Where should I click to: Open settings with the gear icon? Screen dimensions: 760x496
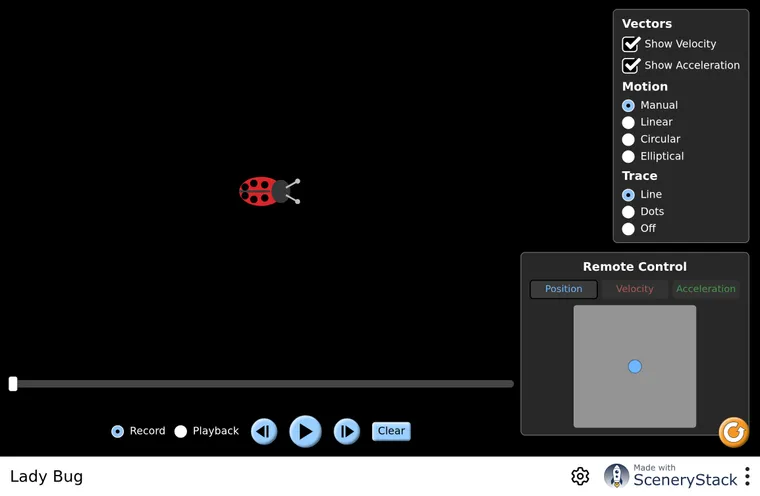click(580, 476)
